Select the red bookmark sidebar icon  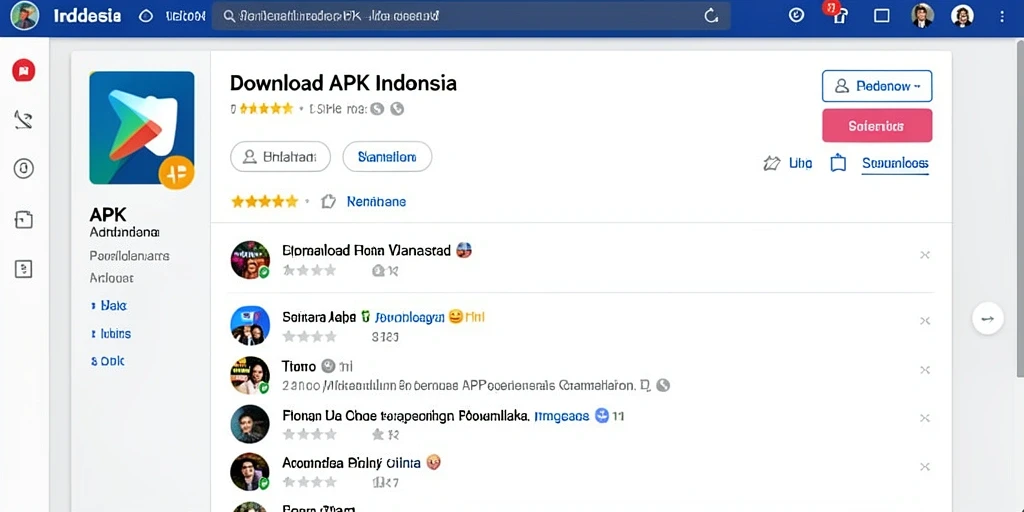pyautogui.click(x=24, y=70)
